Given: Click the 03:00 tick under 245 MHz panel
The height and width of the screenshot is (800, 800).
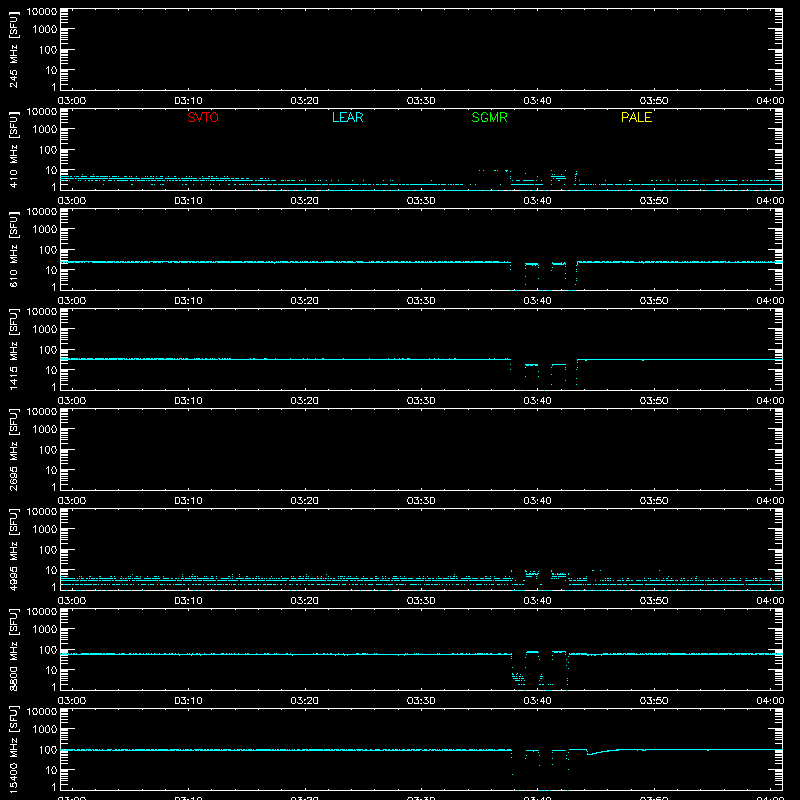Looking at the screenshot, I should 72,101.
